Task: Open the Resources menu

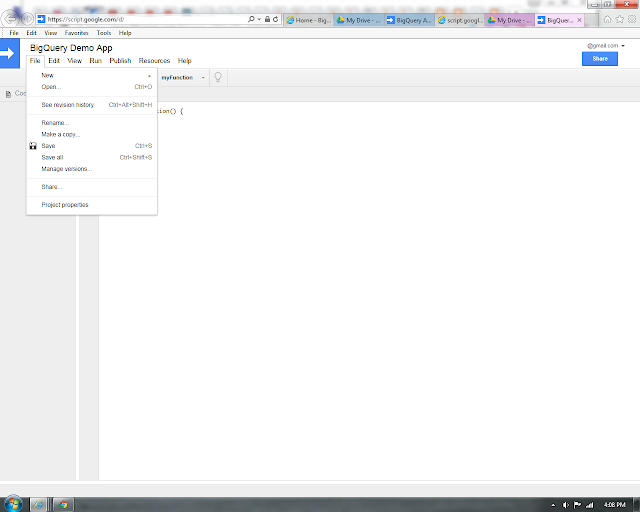Action: pos(154,61)
